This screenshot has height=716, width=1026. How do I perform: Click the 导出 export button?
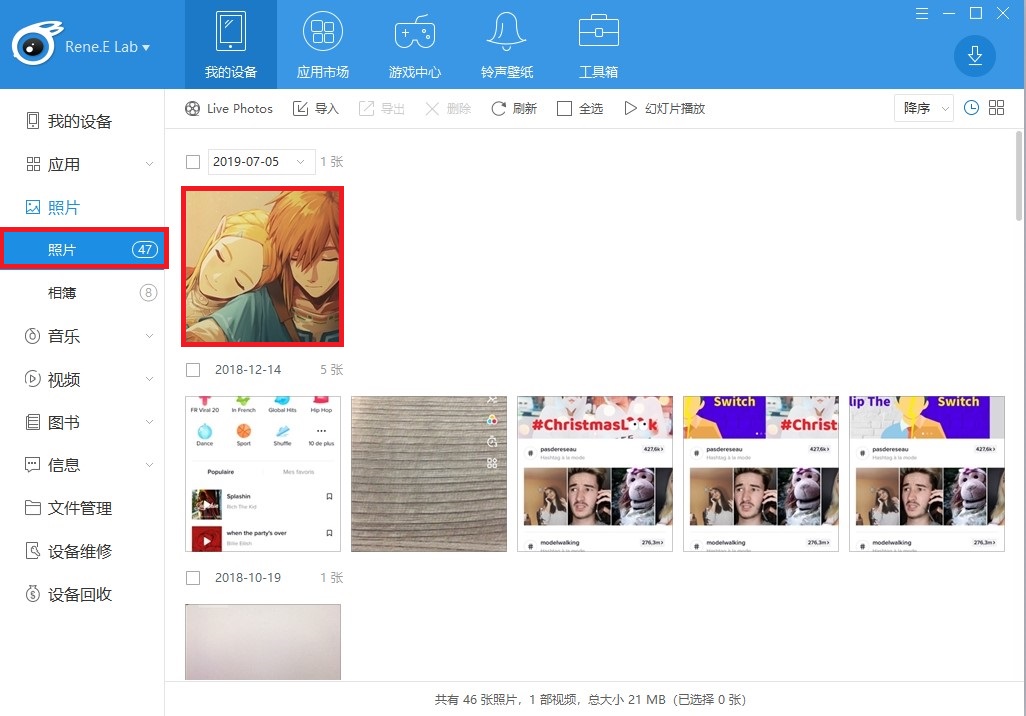[x=381, y=109]
